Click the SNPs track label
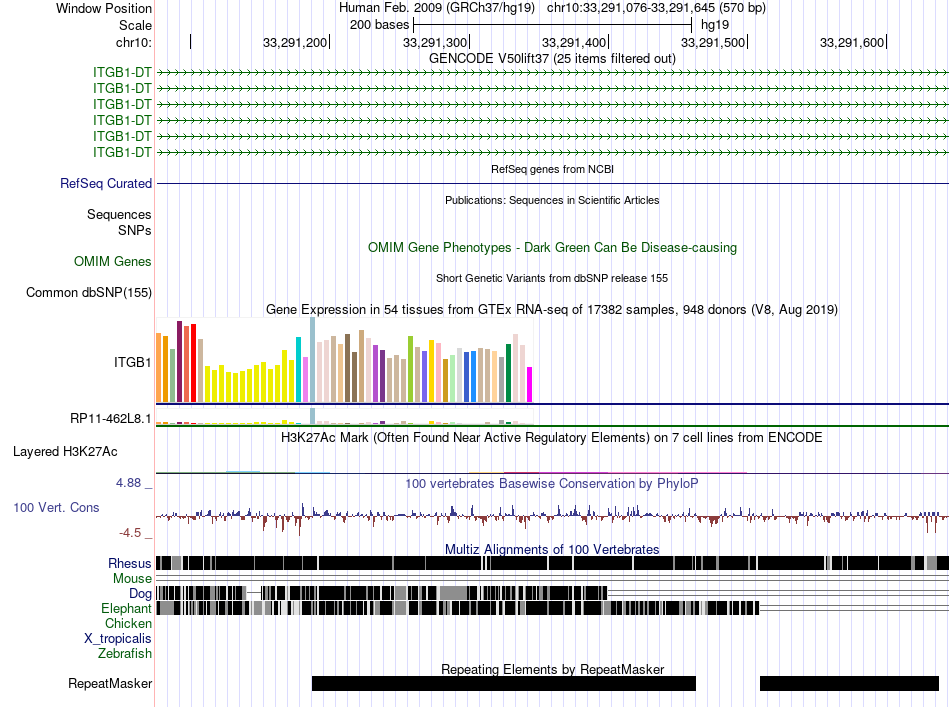 coord(135,230)
